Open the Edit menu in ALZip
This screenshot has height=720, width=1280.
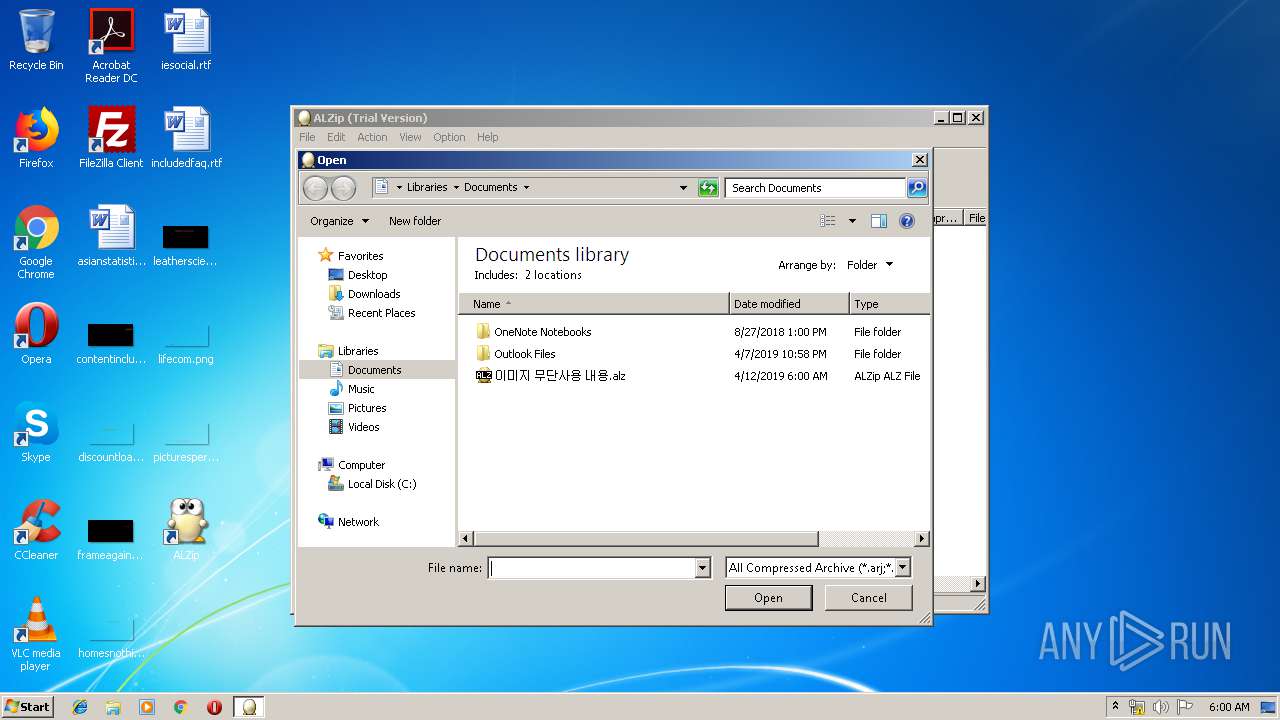336,137
